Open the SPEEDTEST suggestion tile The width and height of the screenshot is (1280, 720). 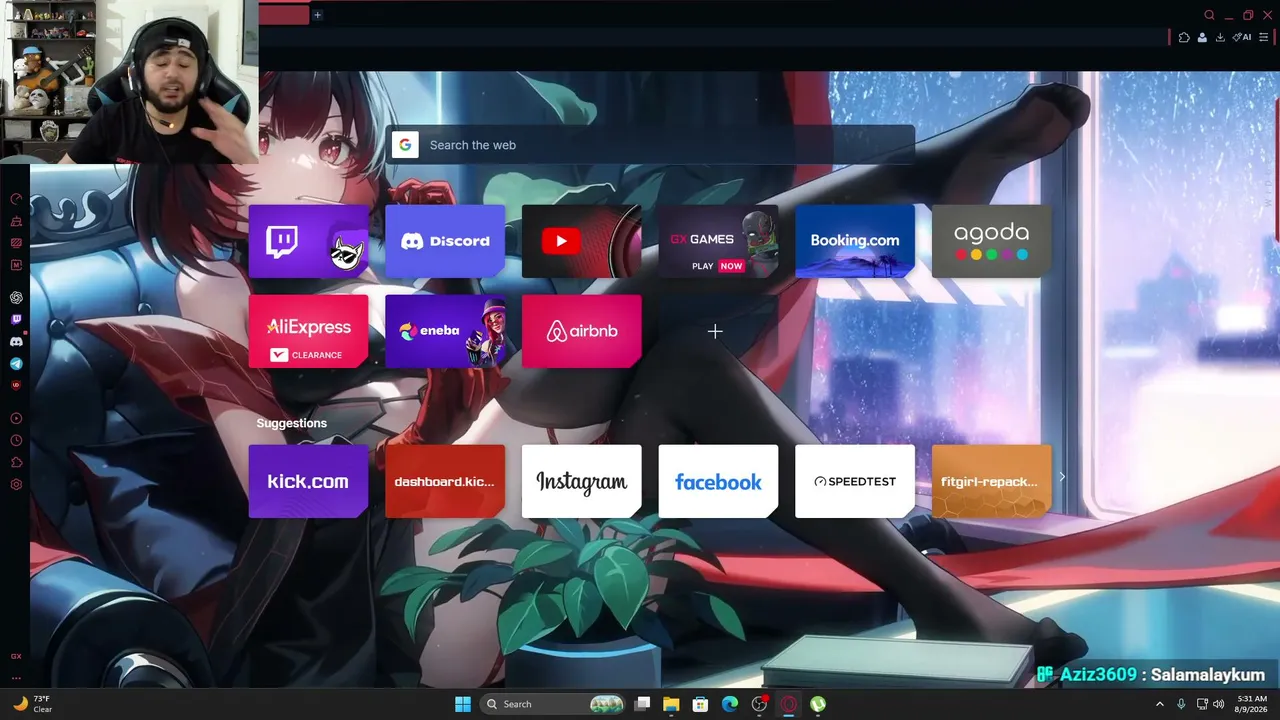[855, 481]
